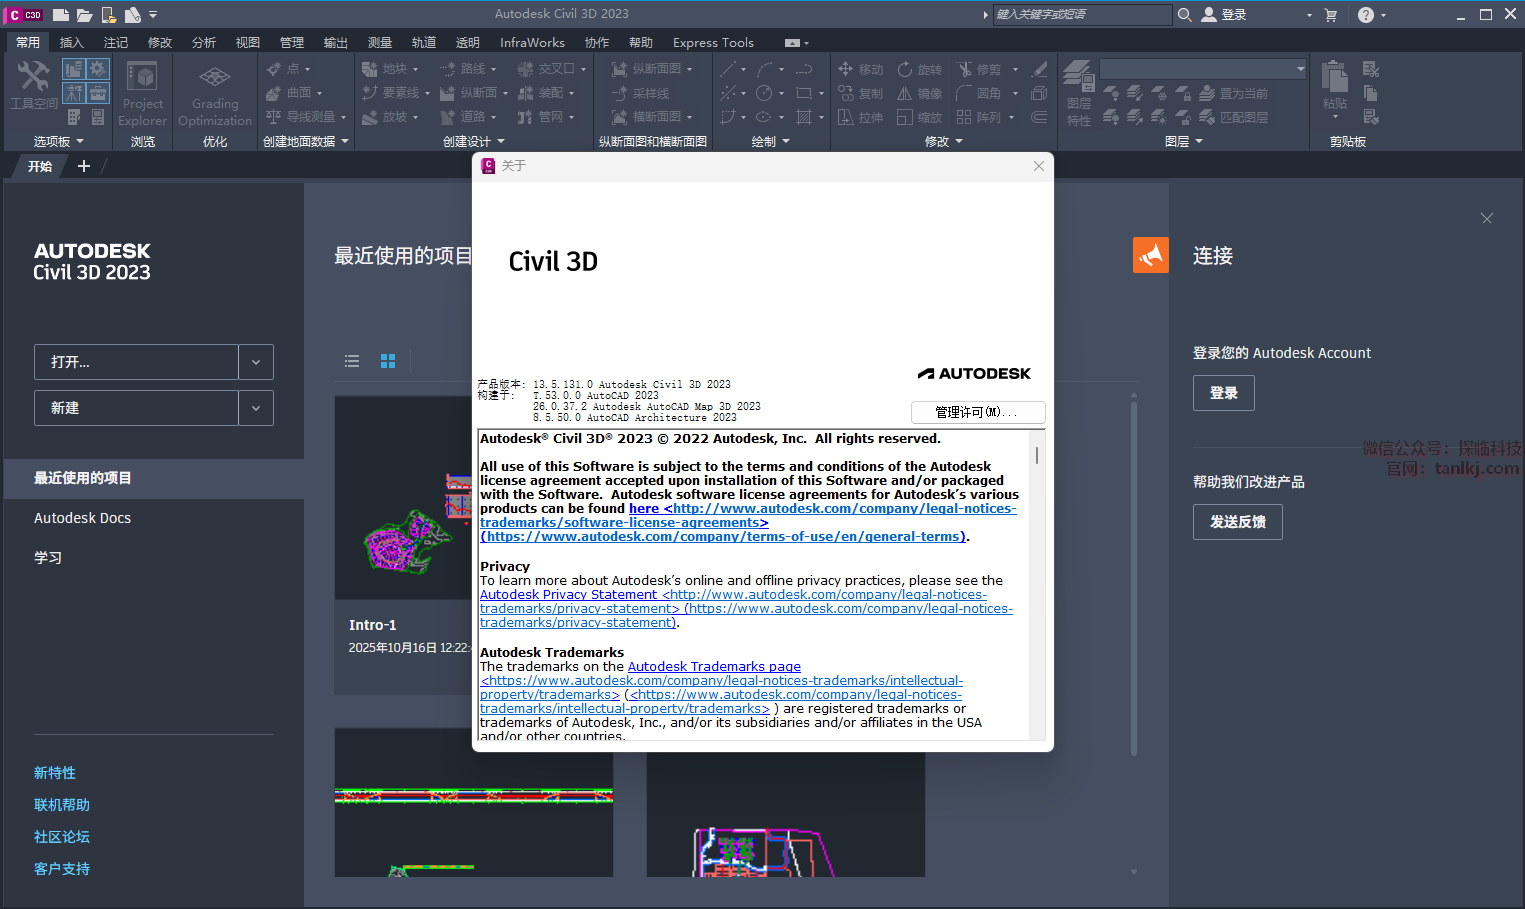1525x909 pixels.
Task: Click the help question mark icon
Action: pos(1366,15)
